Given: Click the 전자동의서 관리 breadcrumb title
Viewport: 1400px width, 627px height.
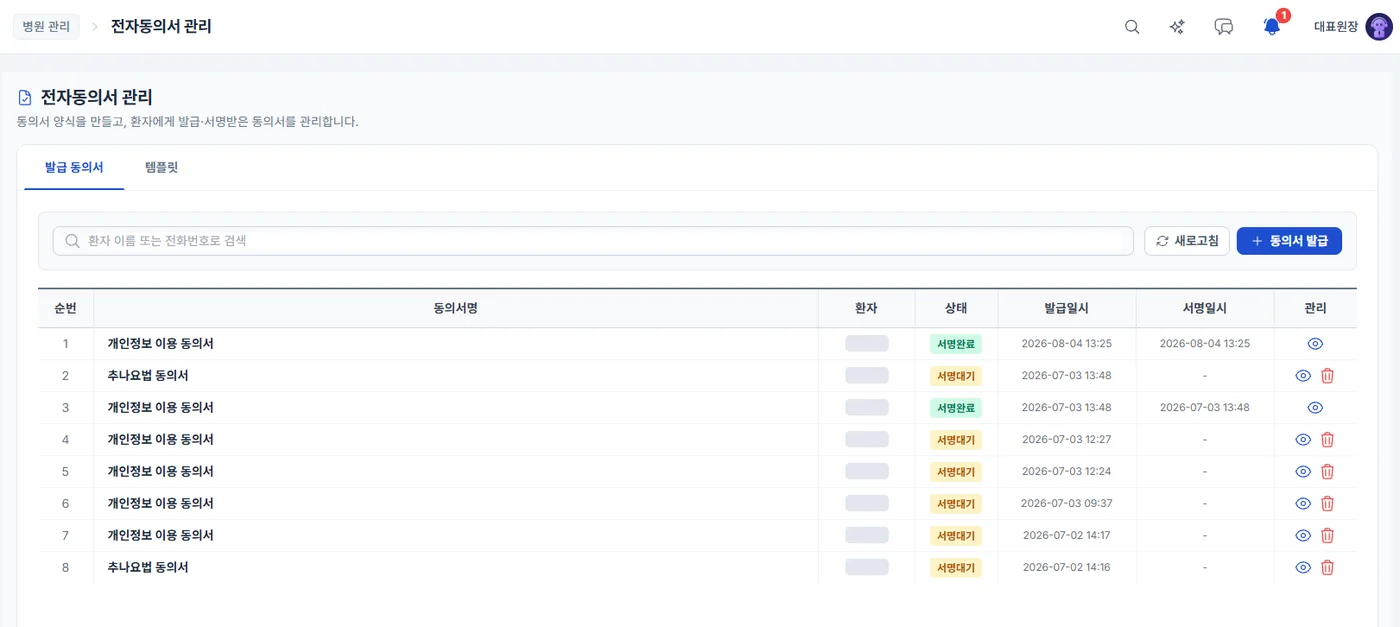Looking at the screenshot, I should point(161,27).
